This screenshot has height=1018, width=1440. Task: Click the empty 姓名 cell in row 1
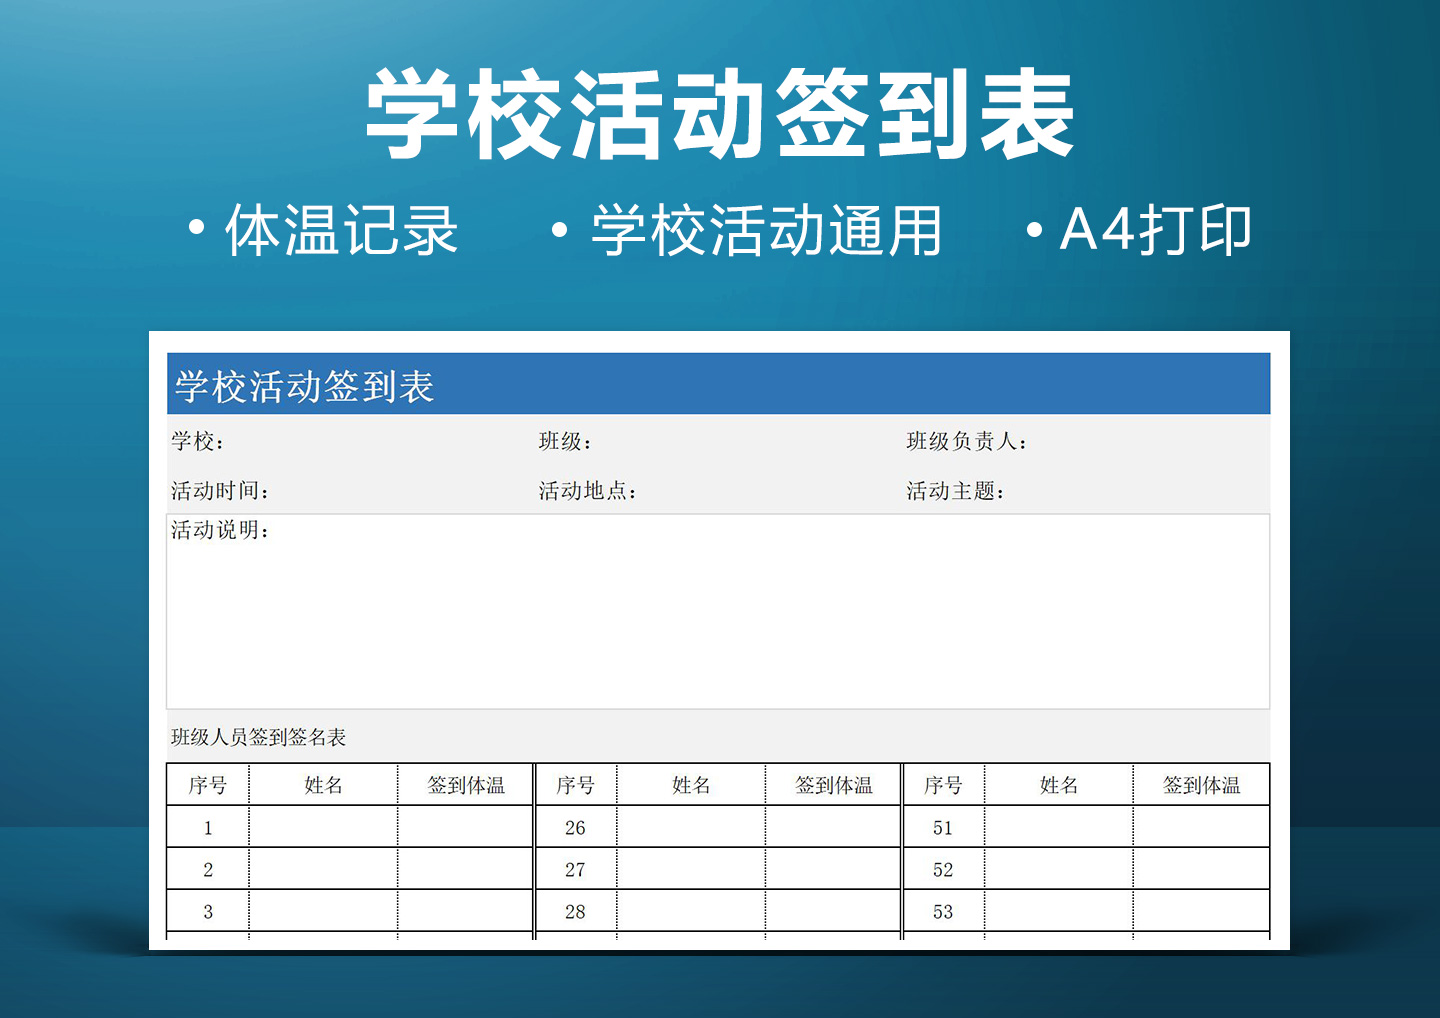pos(323,827)
